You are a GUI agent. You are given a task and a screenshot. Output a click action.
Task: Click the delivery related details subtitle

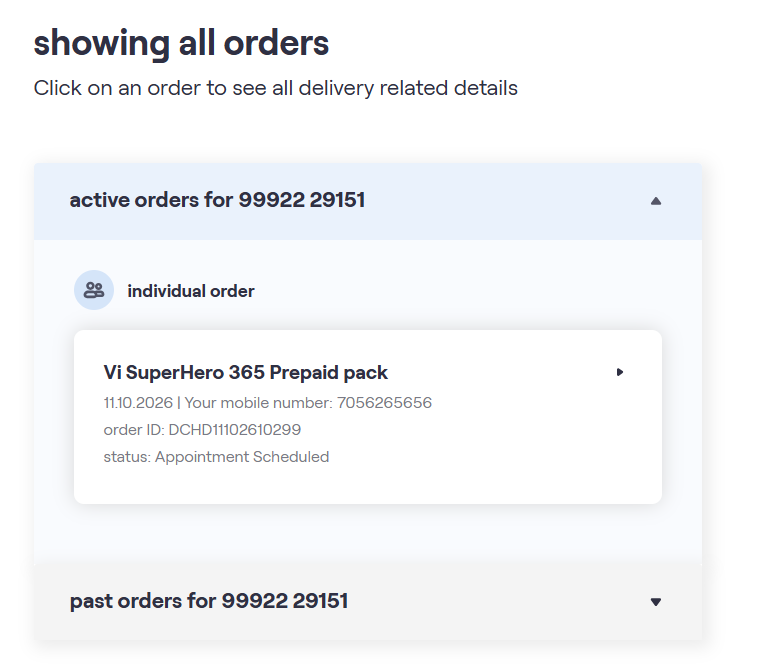click(x=276, y=88)
